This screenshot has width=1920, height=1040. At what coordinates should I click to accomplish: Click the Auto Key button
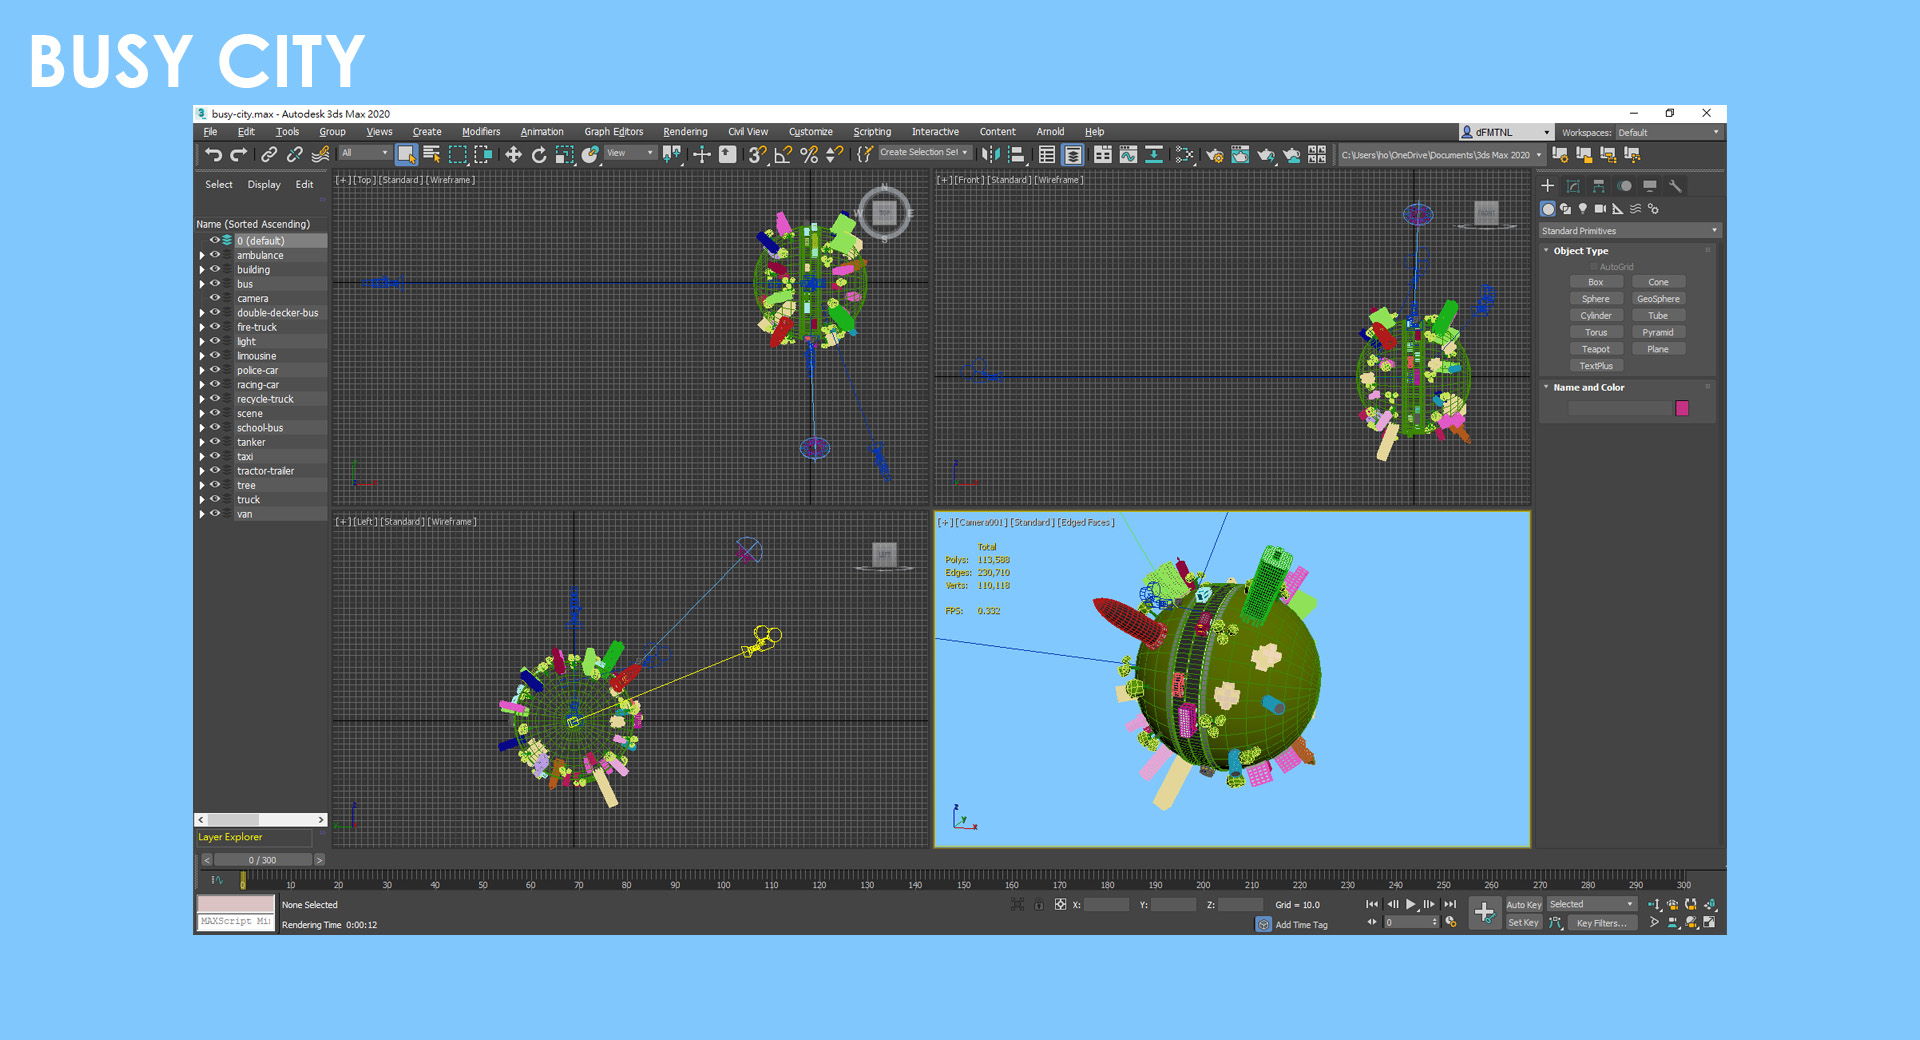point(1523,905)
